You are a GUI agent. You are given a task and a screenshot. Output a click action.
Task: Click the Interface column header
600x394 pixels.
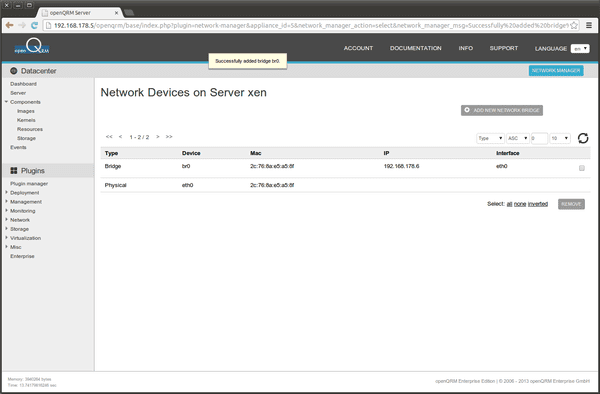(507, 153)
